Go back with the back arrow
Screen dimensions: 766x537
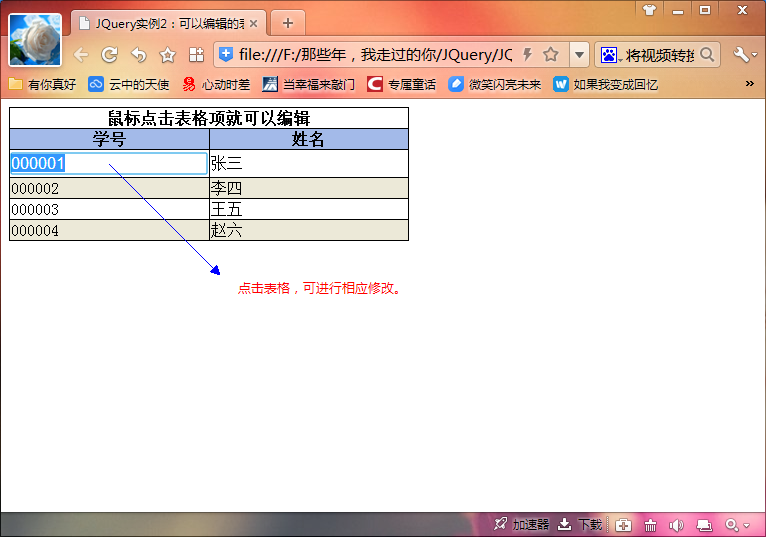81,55
